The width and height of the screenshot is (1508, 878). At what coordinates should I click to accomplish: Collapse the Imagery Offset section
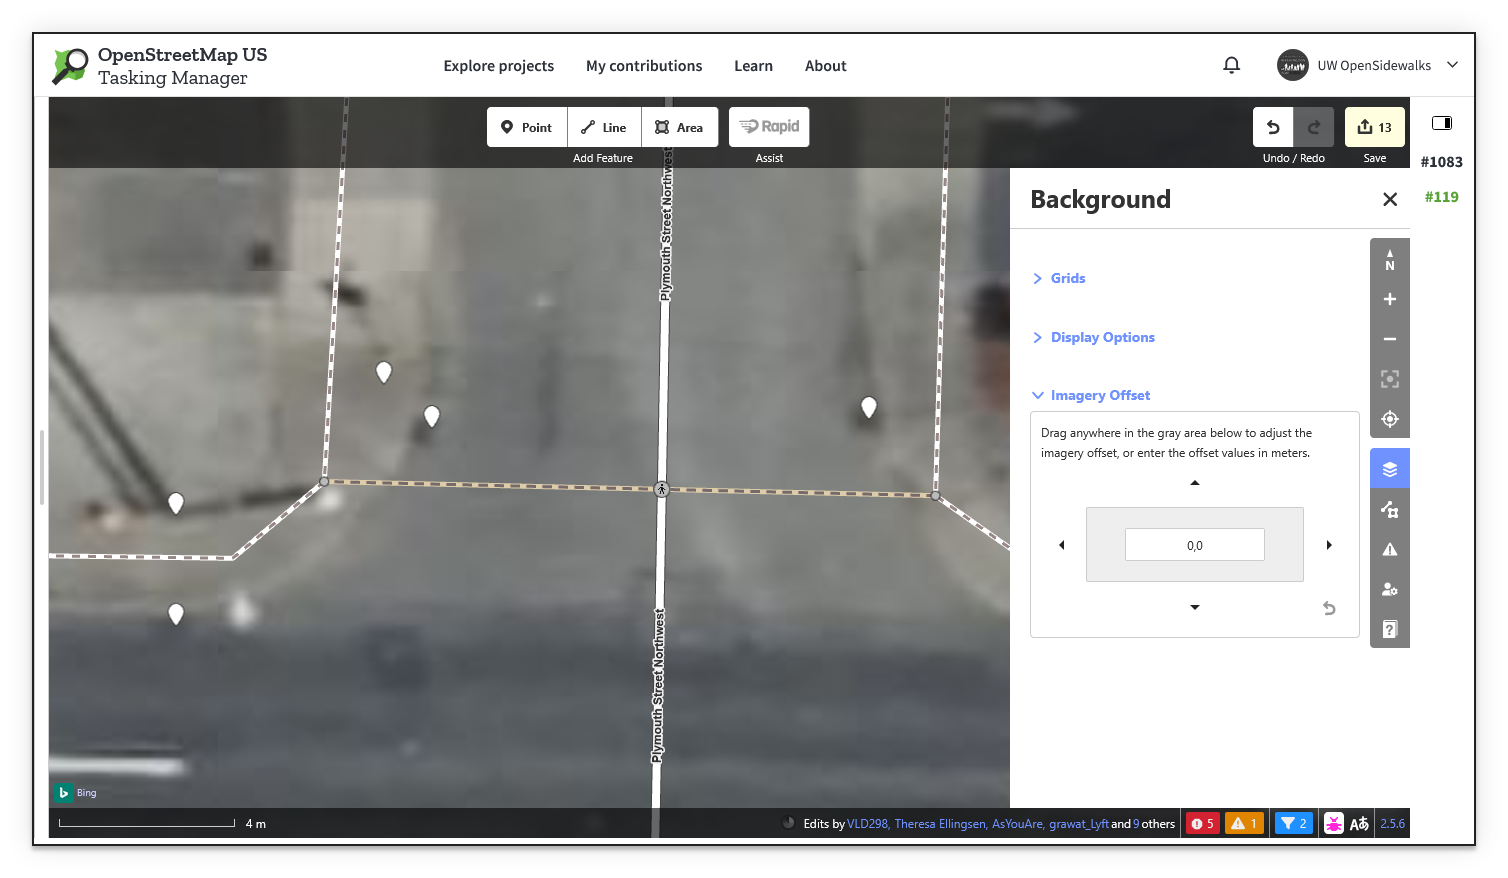[x=1100, y=395]
